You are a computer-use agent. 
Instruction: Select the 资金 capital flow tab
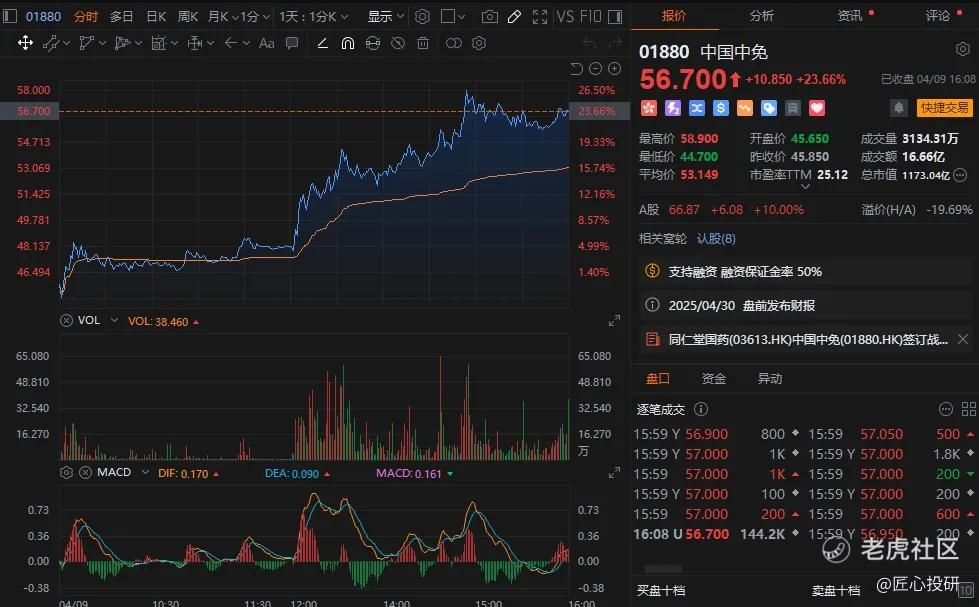[714, 378]
